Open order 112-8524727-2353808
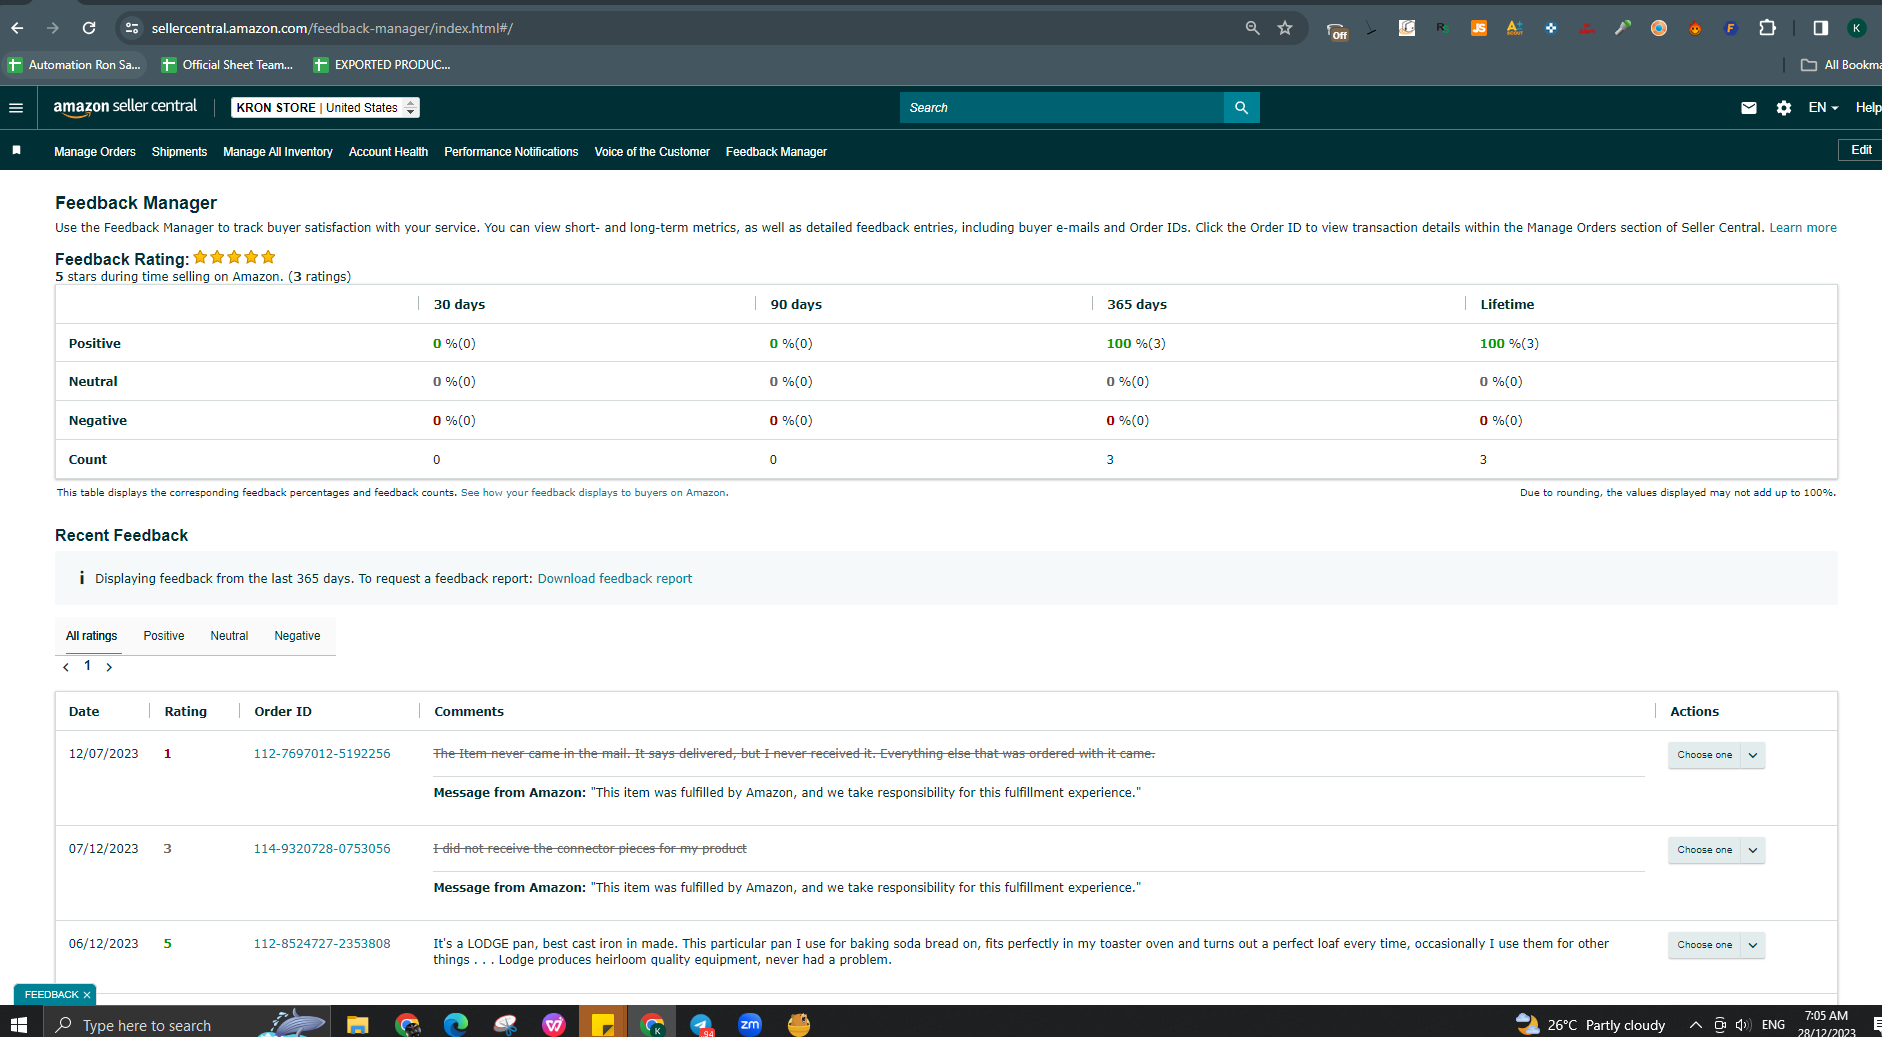The height and width of the screenshot is (1037, 1882). (322, 944)
